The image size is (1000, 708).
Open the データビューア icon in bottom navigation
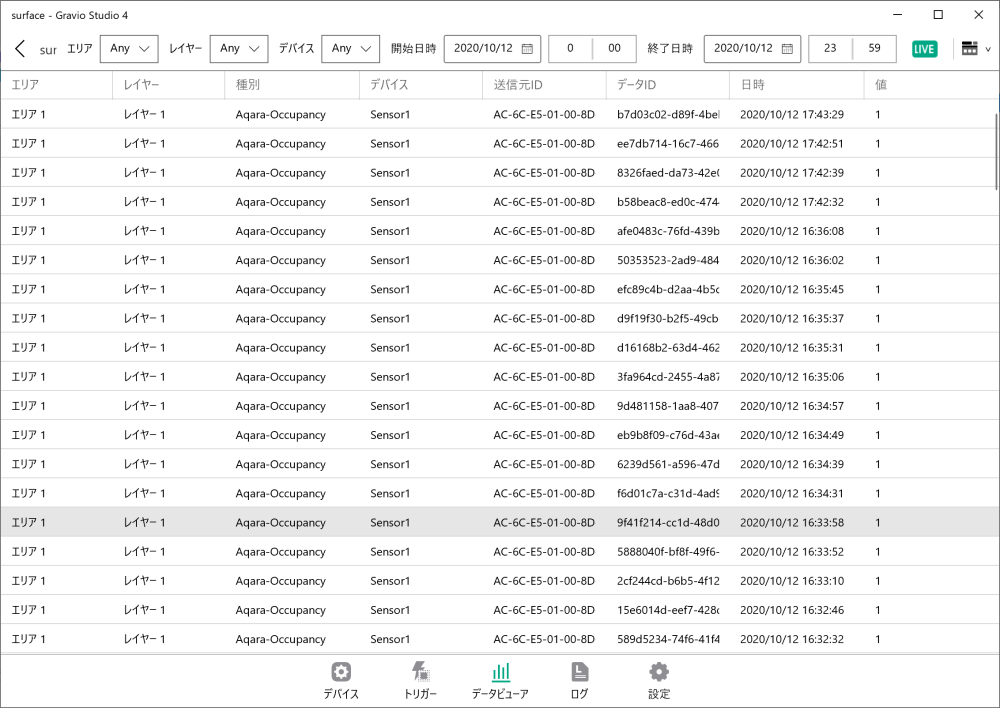tap(500, 672)
